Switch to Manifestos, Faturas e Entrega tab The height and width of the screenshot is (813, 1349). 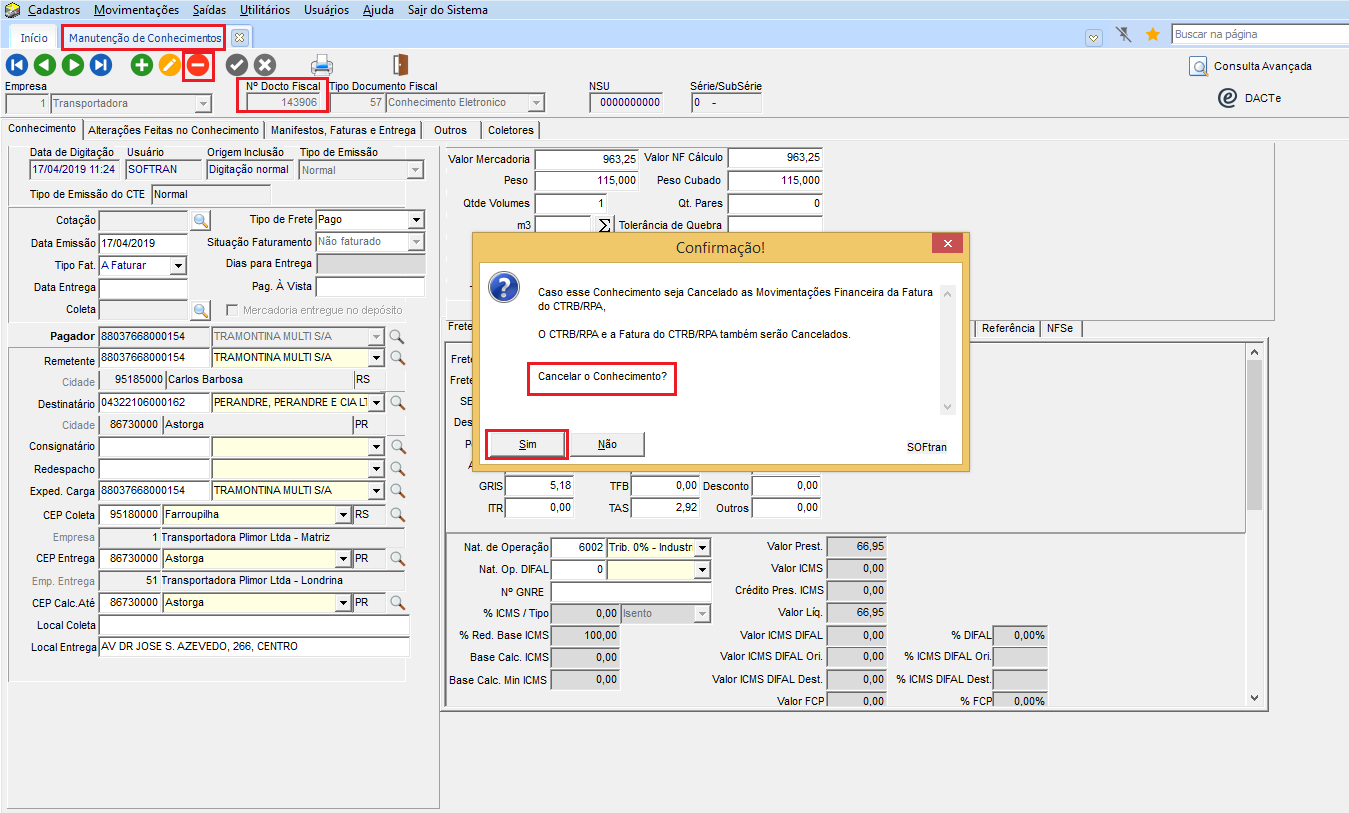point(343,130)
